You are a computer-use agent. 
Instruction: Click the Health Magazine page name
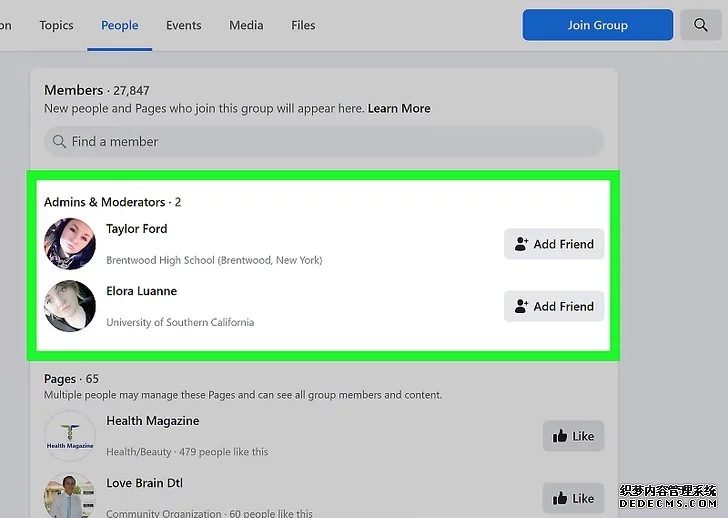tap(153, 421)
